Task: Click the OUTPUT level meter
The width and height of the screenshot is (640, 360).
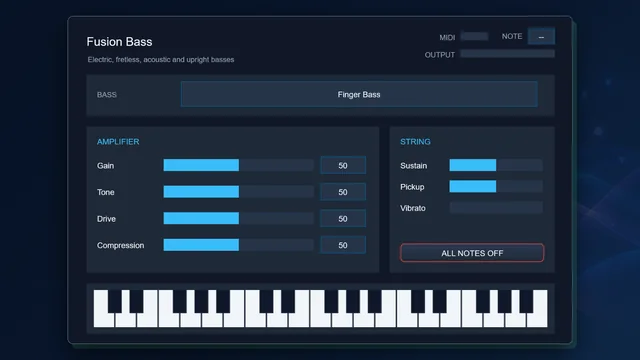Action: click(x=507, y=54)
